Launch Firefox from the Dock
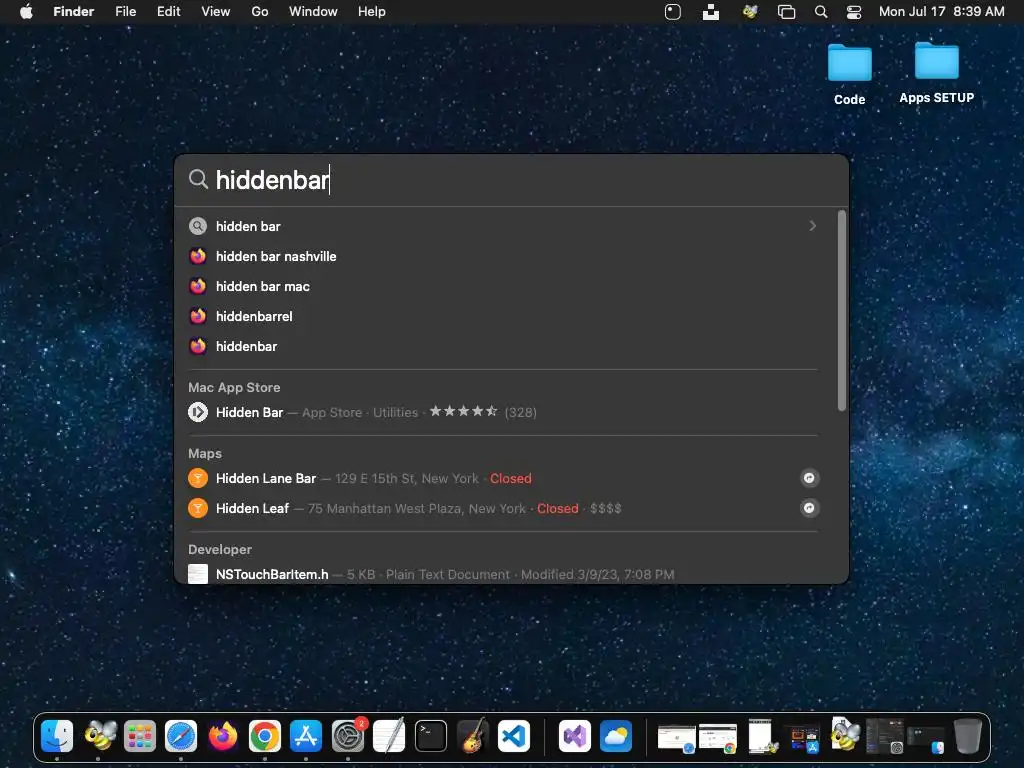 [223, 737]
